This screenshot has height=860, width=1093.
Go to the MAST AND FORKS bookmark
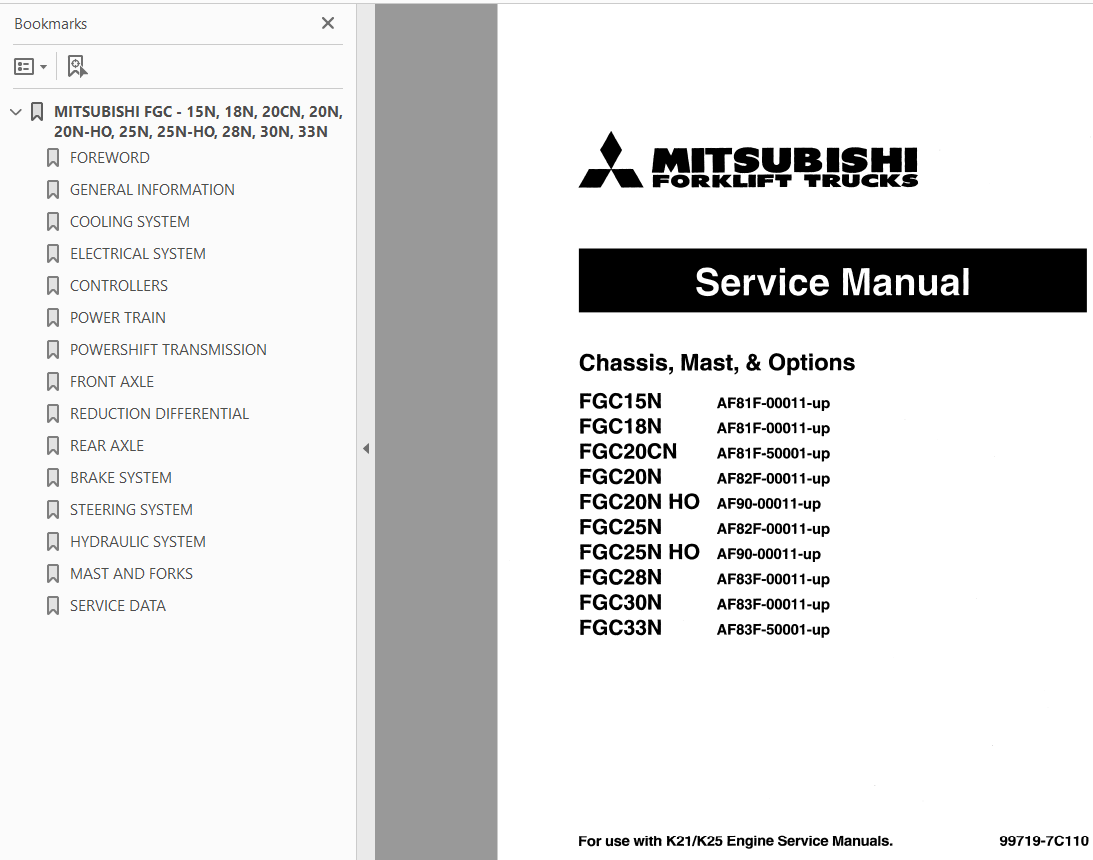pyautogui.click(x=131, y=574)
